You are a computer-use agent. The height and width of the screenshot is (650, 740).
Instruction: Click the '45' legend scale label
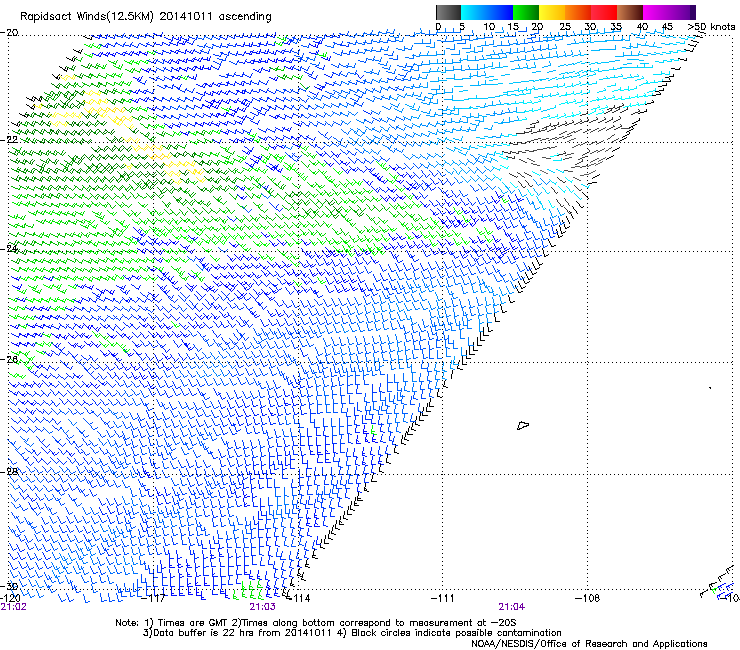(667, 27)
